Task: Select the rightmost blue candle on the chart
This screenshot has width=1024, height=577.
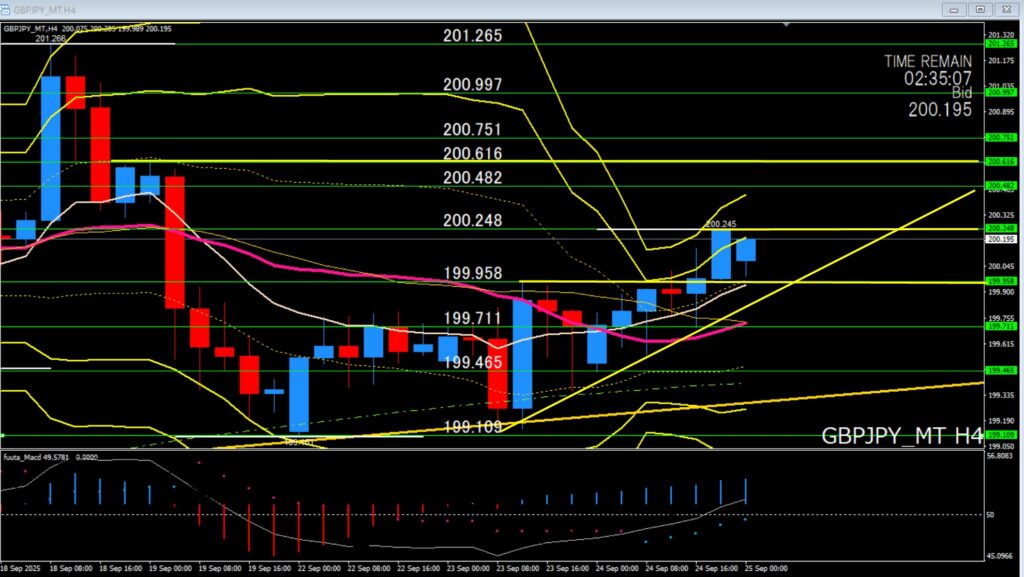Action: click(x=746, y=250)
